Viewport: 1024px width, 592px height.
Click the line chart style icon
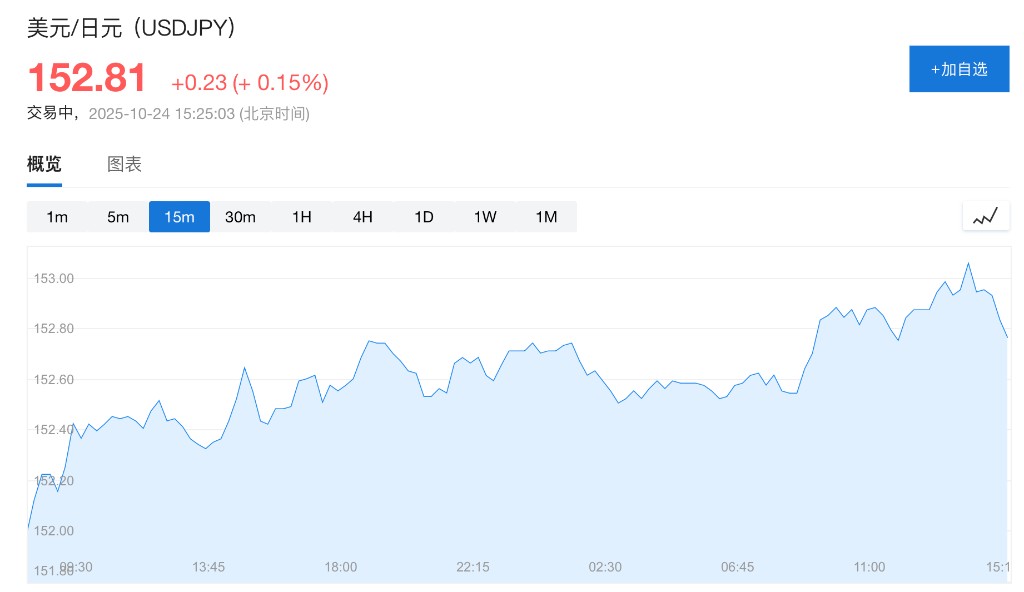pyautogui.click(x=985, y=216)
